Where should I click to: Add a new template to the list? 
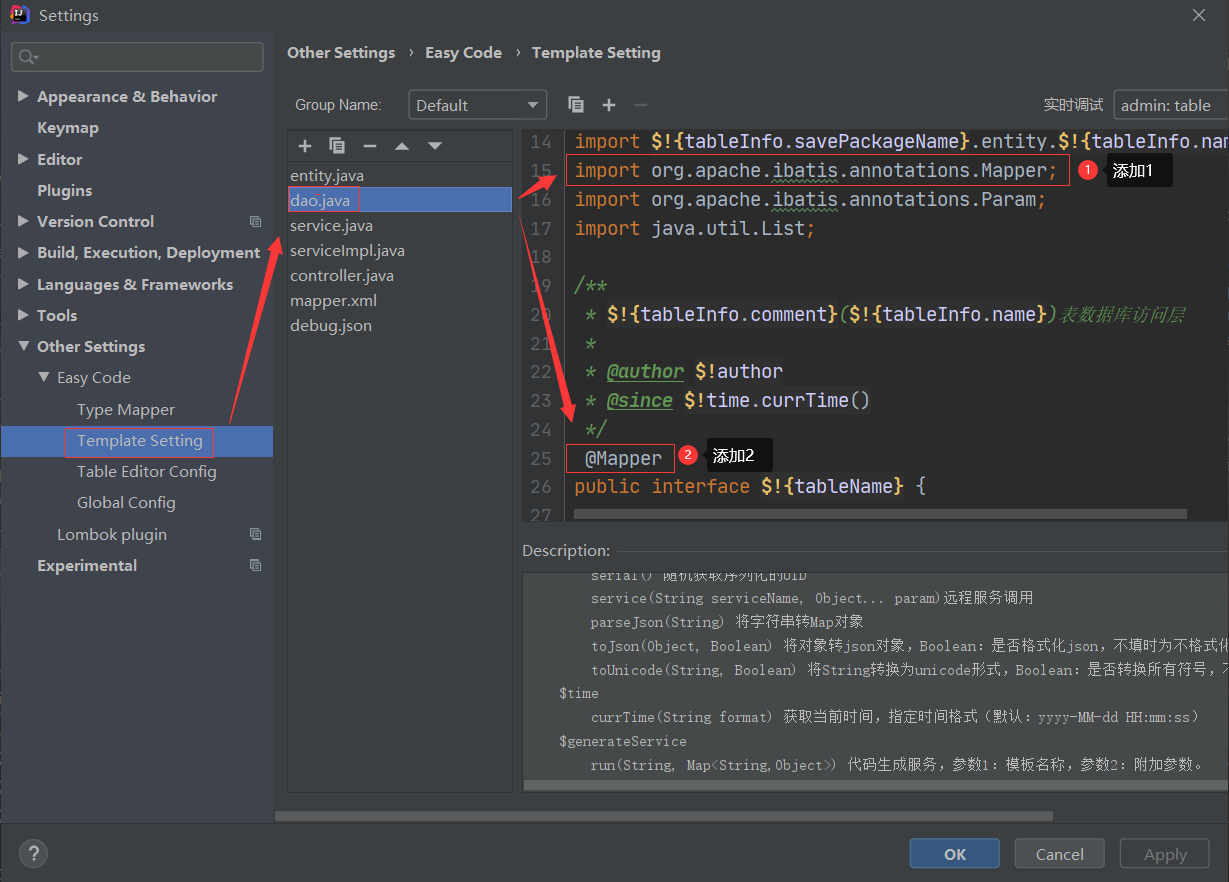(305, 146)
